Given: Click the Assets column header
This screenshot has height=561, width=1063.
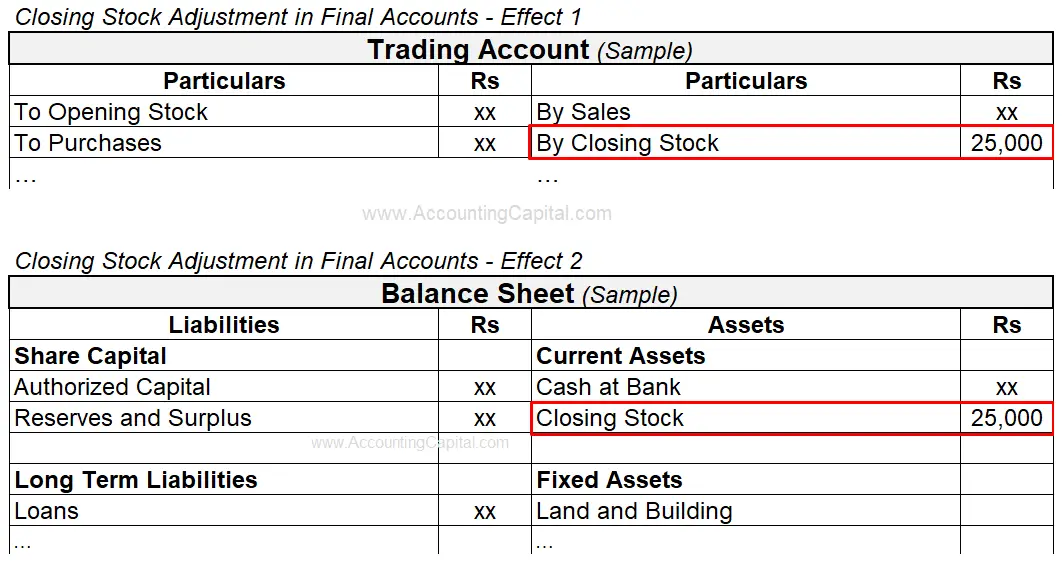Looking at the screenshot, I should tap(746, 325).
